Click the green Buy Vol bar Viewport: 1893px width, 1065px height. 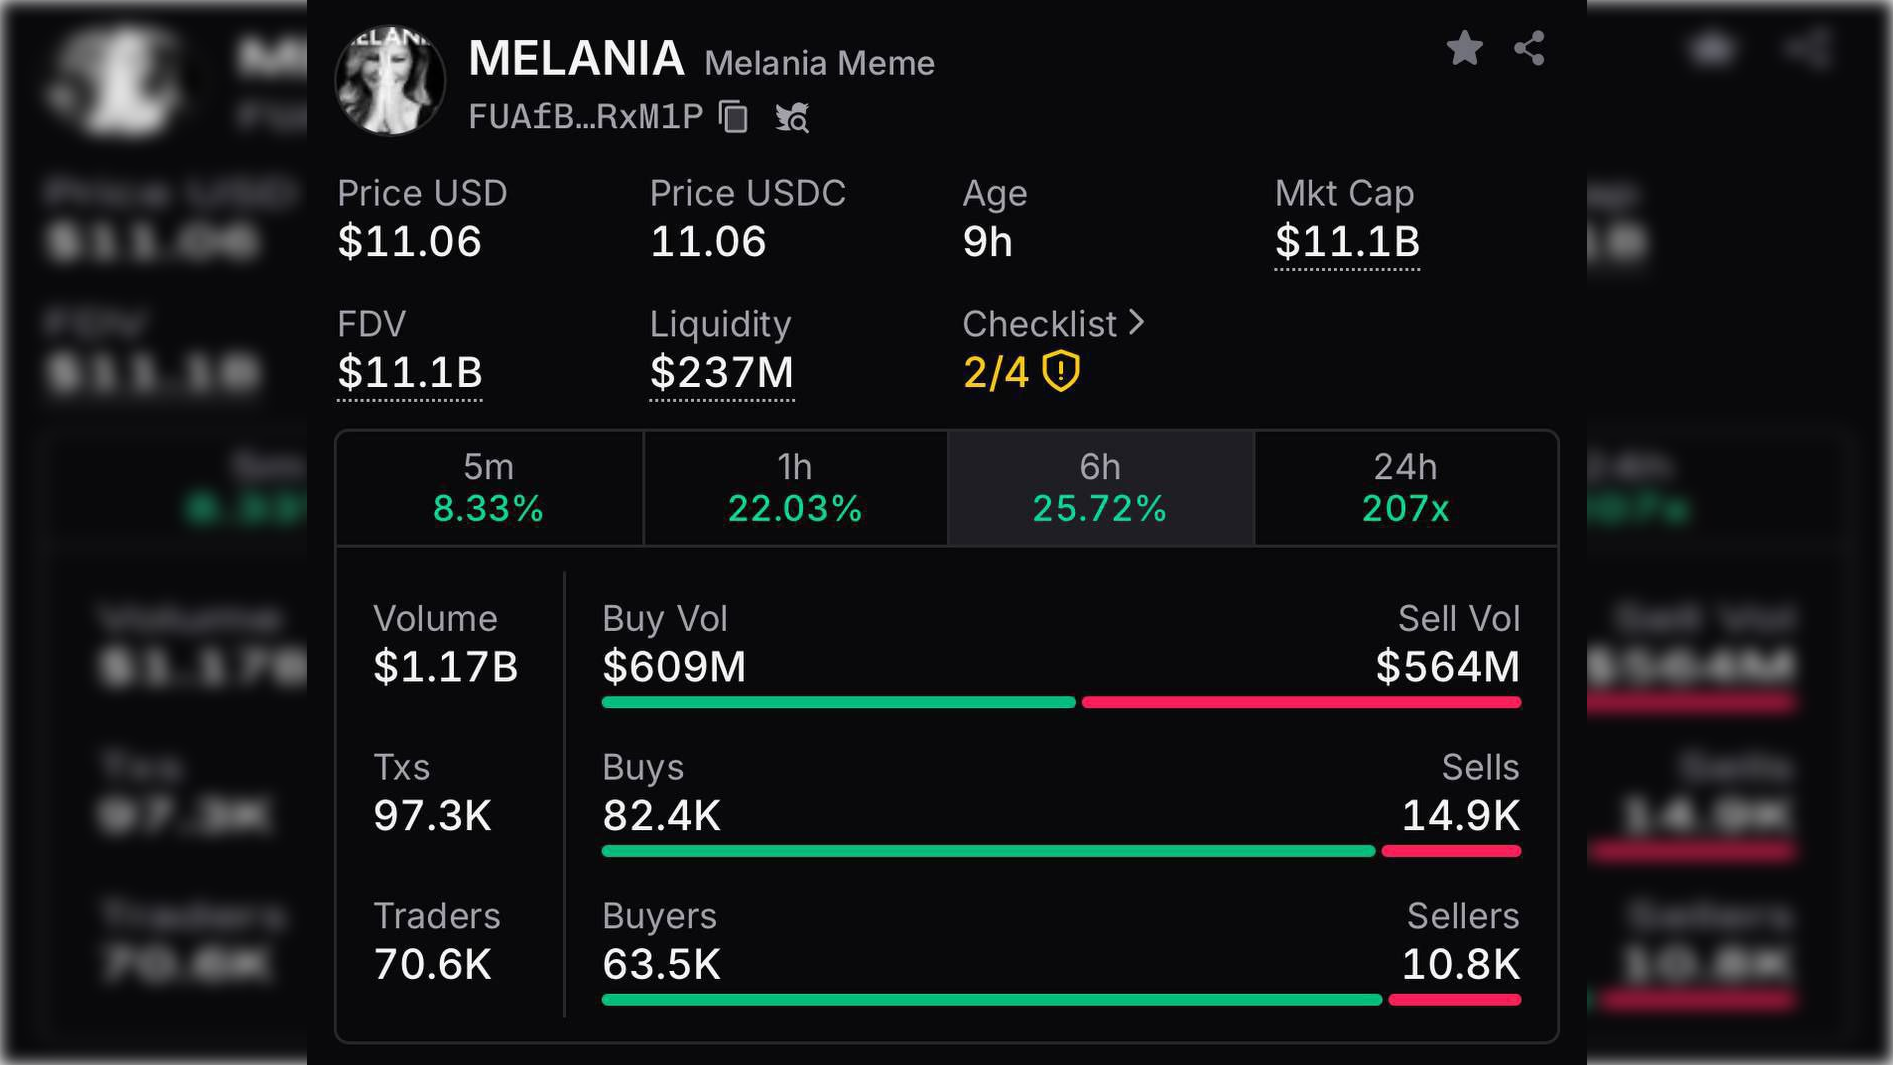click(x=838, y=702)
